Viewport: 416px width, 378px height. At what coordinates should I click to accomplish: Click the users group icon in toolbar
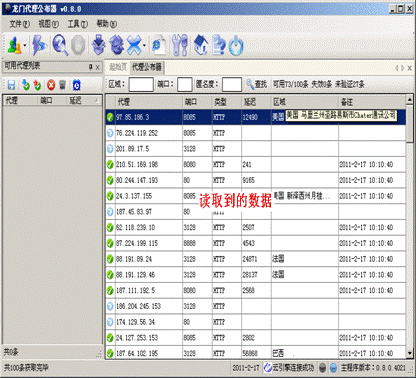point(14,45)
